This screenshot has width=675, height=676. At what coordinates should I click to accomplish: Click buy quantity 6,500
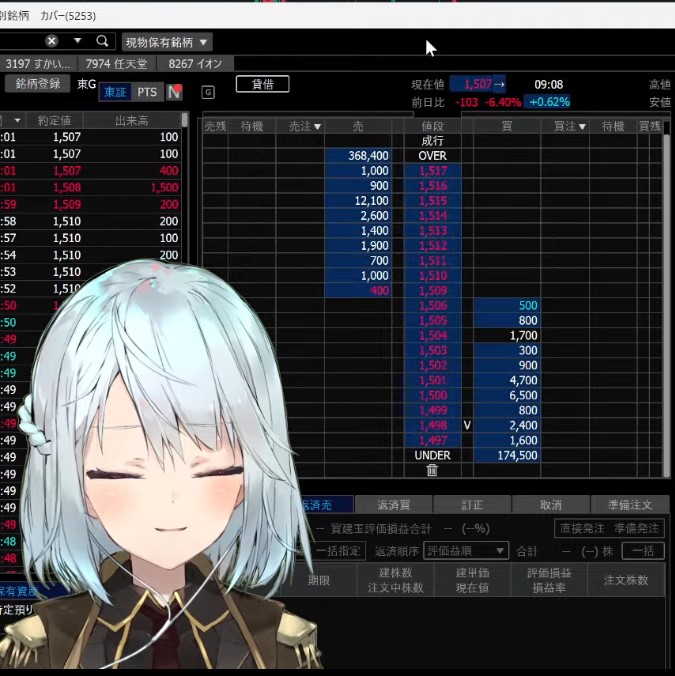click(x=507, y=395)
